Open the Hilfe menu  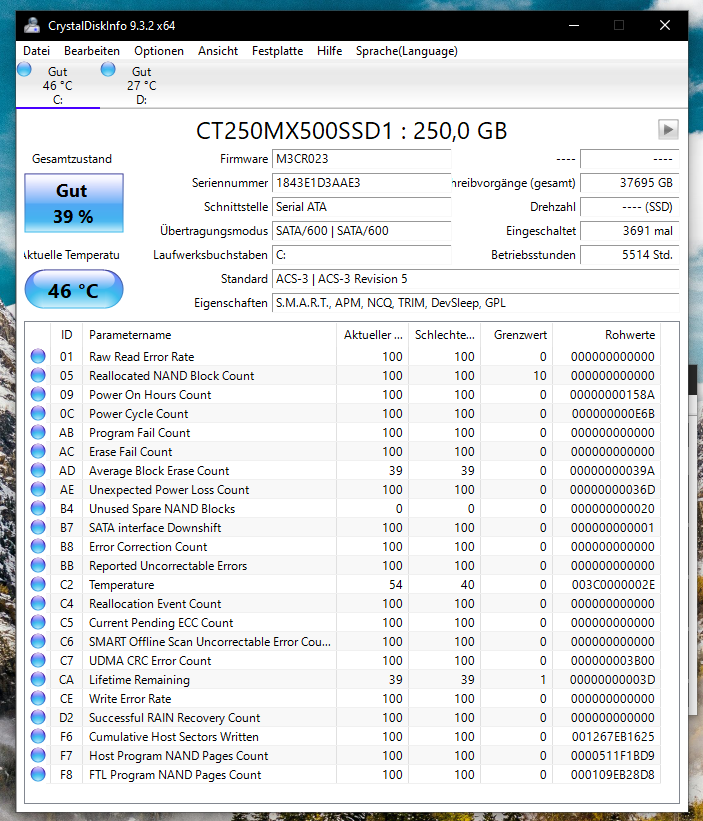pos(329,51)
